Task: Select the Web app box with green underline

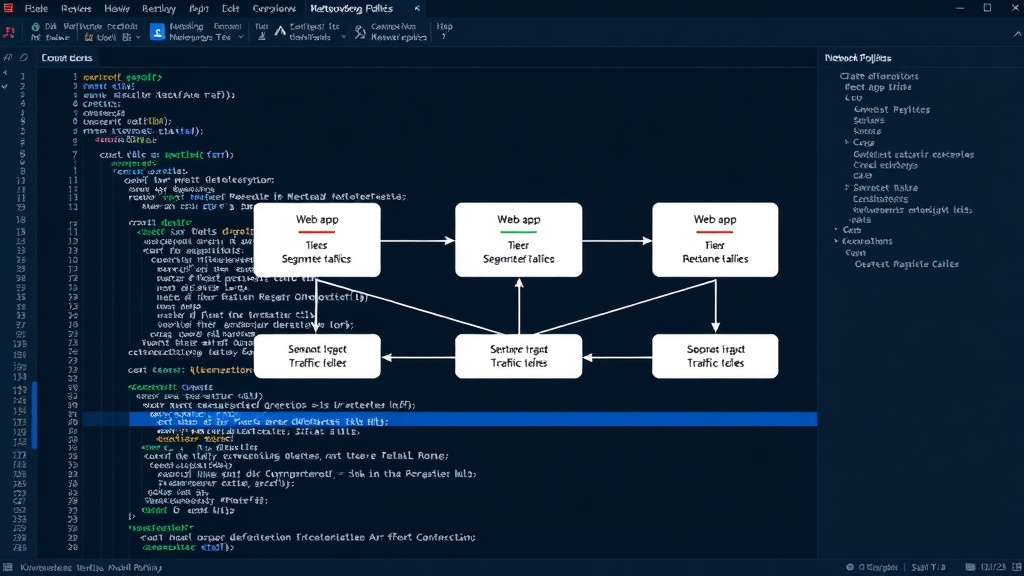Action: pos(519,239)
